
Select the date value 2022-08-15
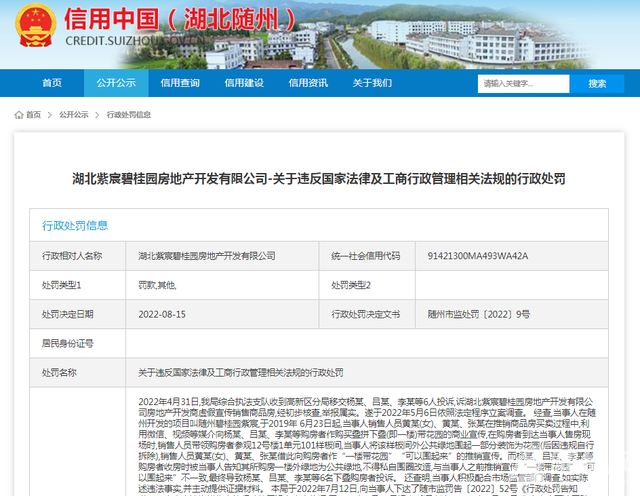click(222, 314)
